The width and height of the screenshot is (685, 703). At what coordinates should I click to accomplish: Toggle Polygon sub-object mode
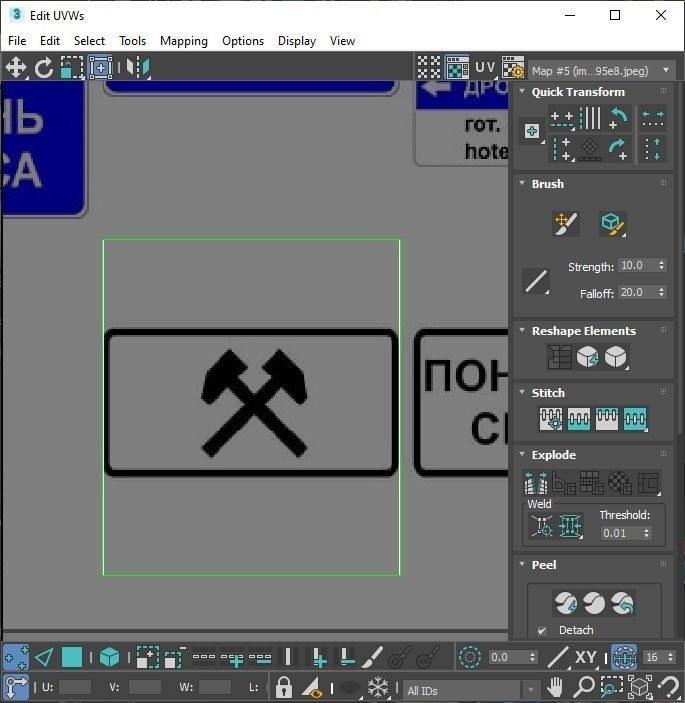[72, 657]
